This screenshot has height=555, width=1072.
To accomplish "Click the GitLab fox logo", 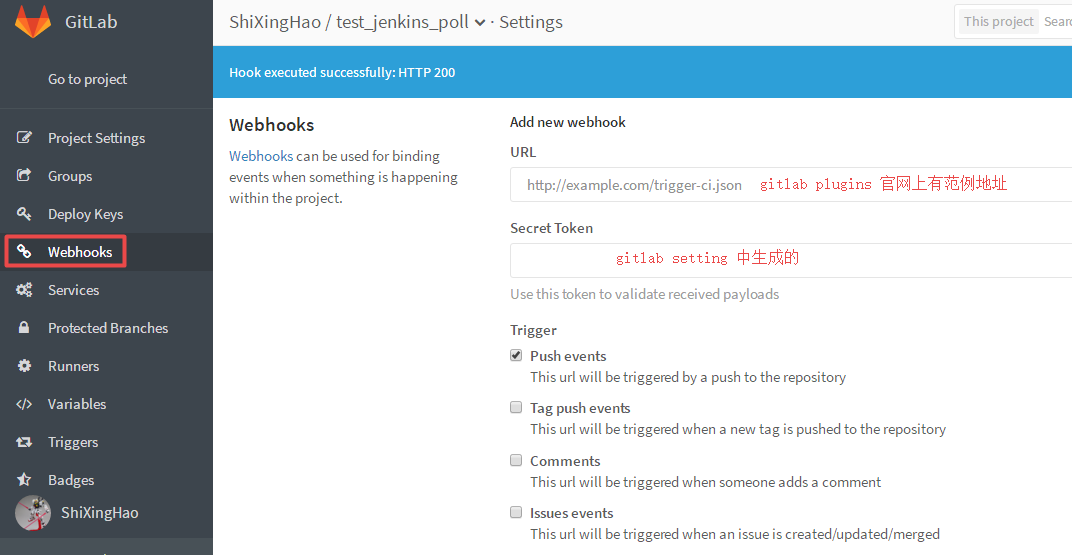I will (x=33, y=21).
